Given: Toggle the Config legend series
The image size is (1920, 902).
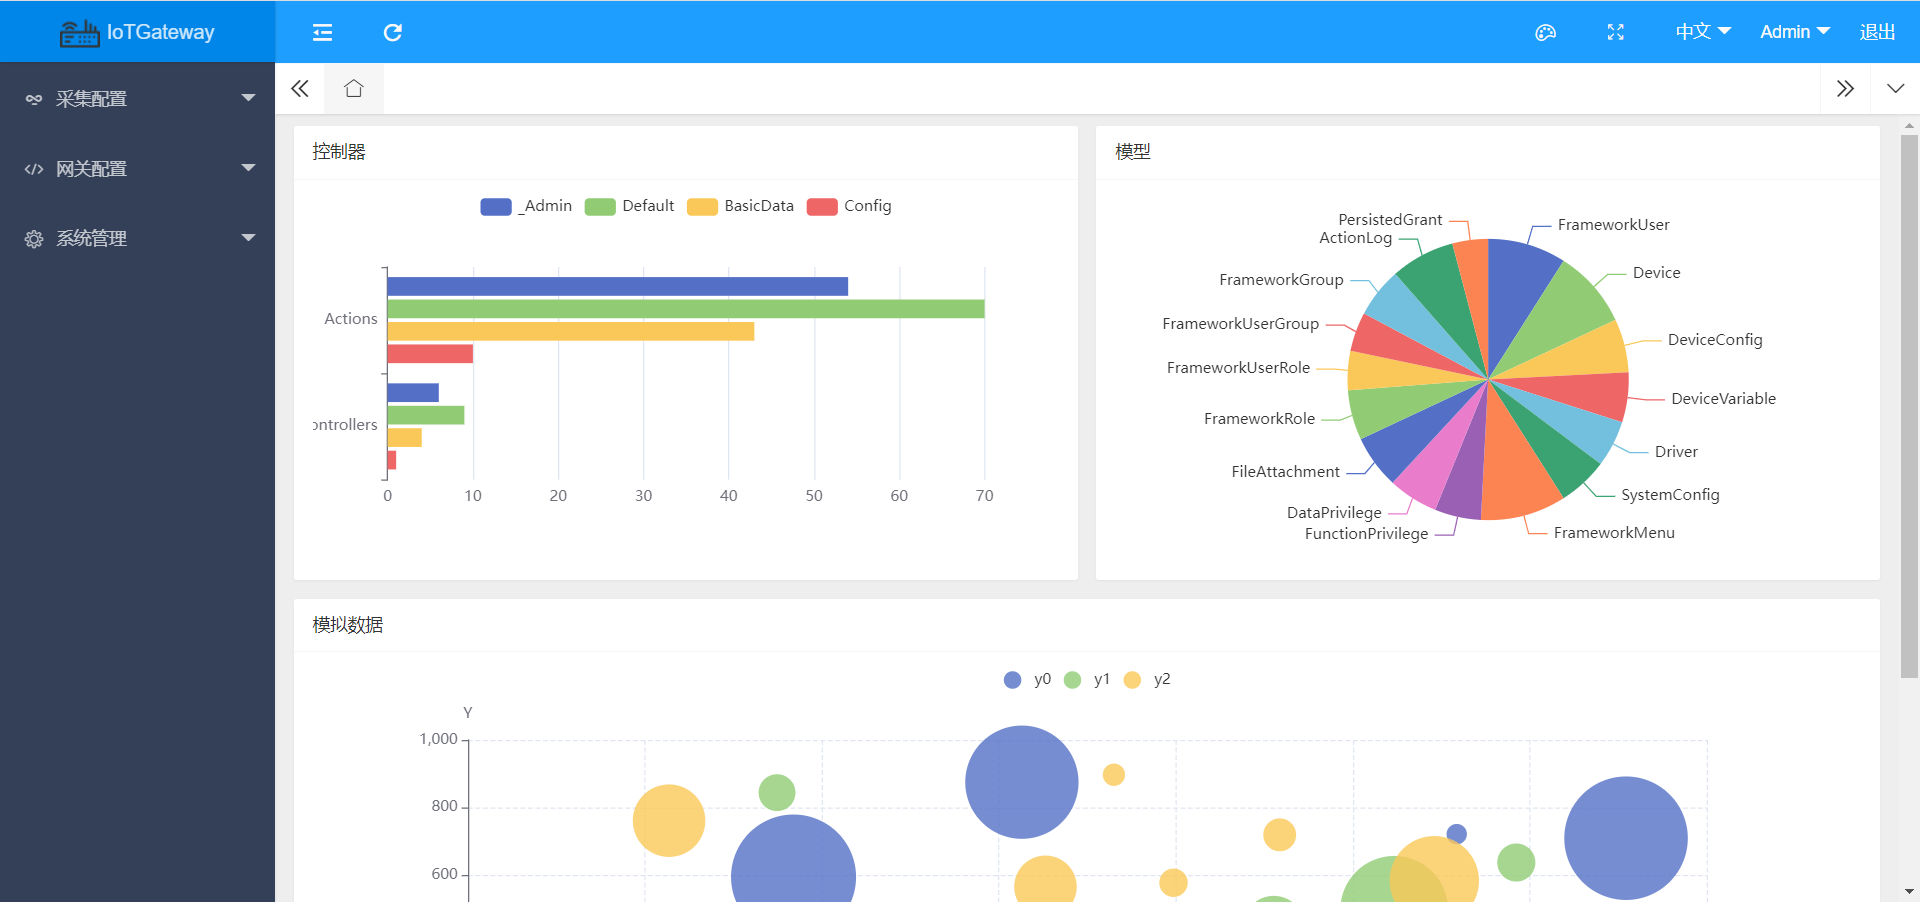Looking at the screenshot, I should pyautogui.click(x=850, y=206).
